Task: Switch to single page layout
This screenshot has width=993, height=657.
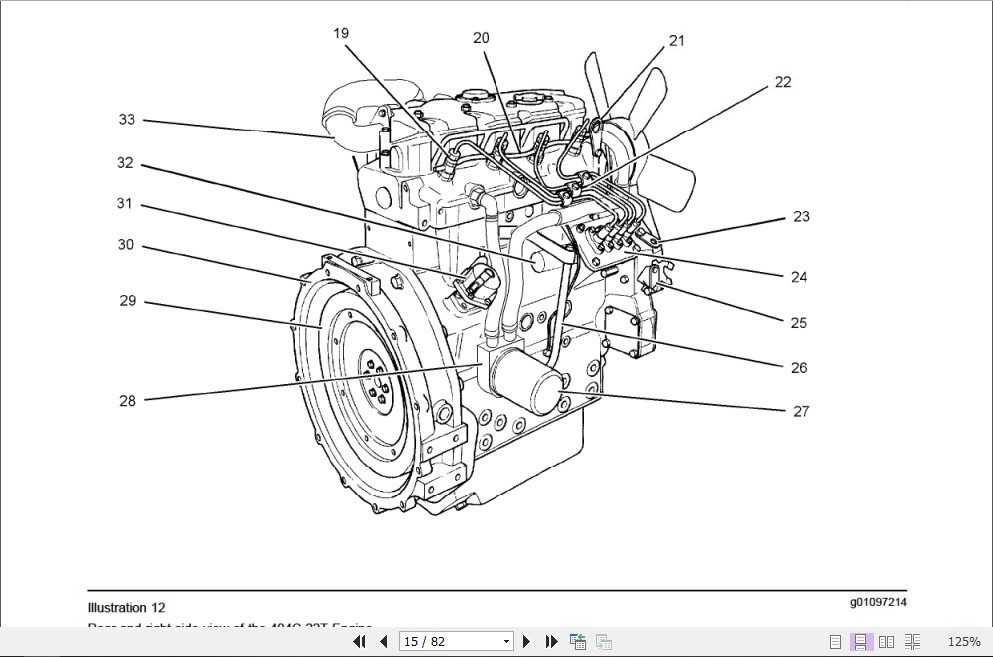Action: (836, 641)
